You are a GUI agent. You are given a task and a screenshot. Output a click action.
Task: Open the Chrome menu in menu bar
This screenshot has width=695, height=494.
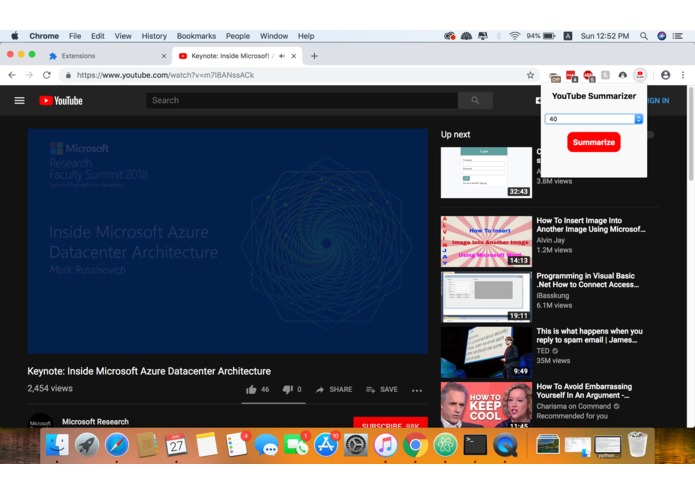[44, 36]
